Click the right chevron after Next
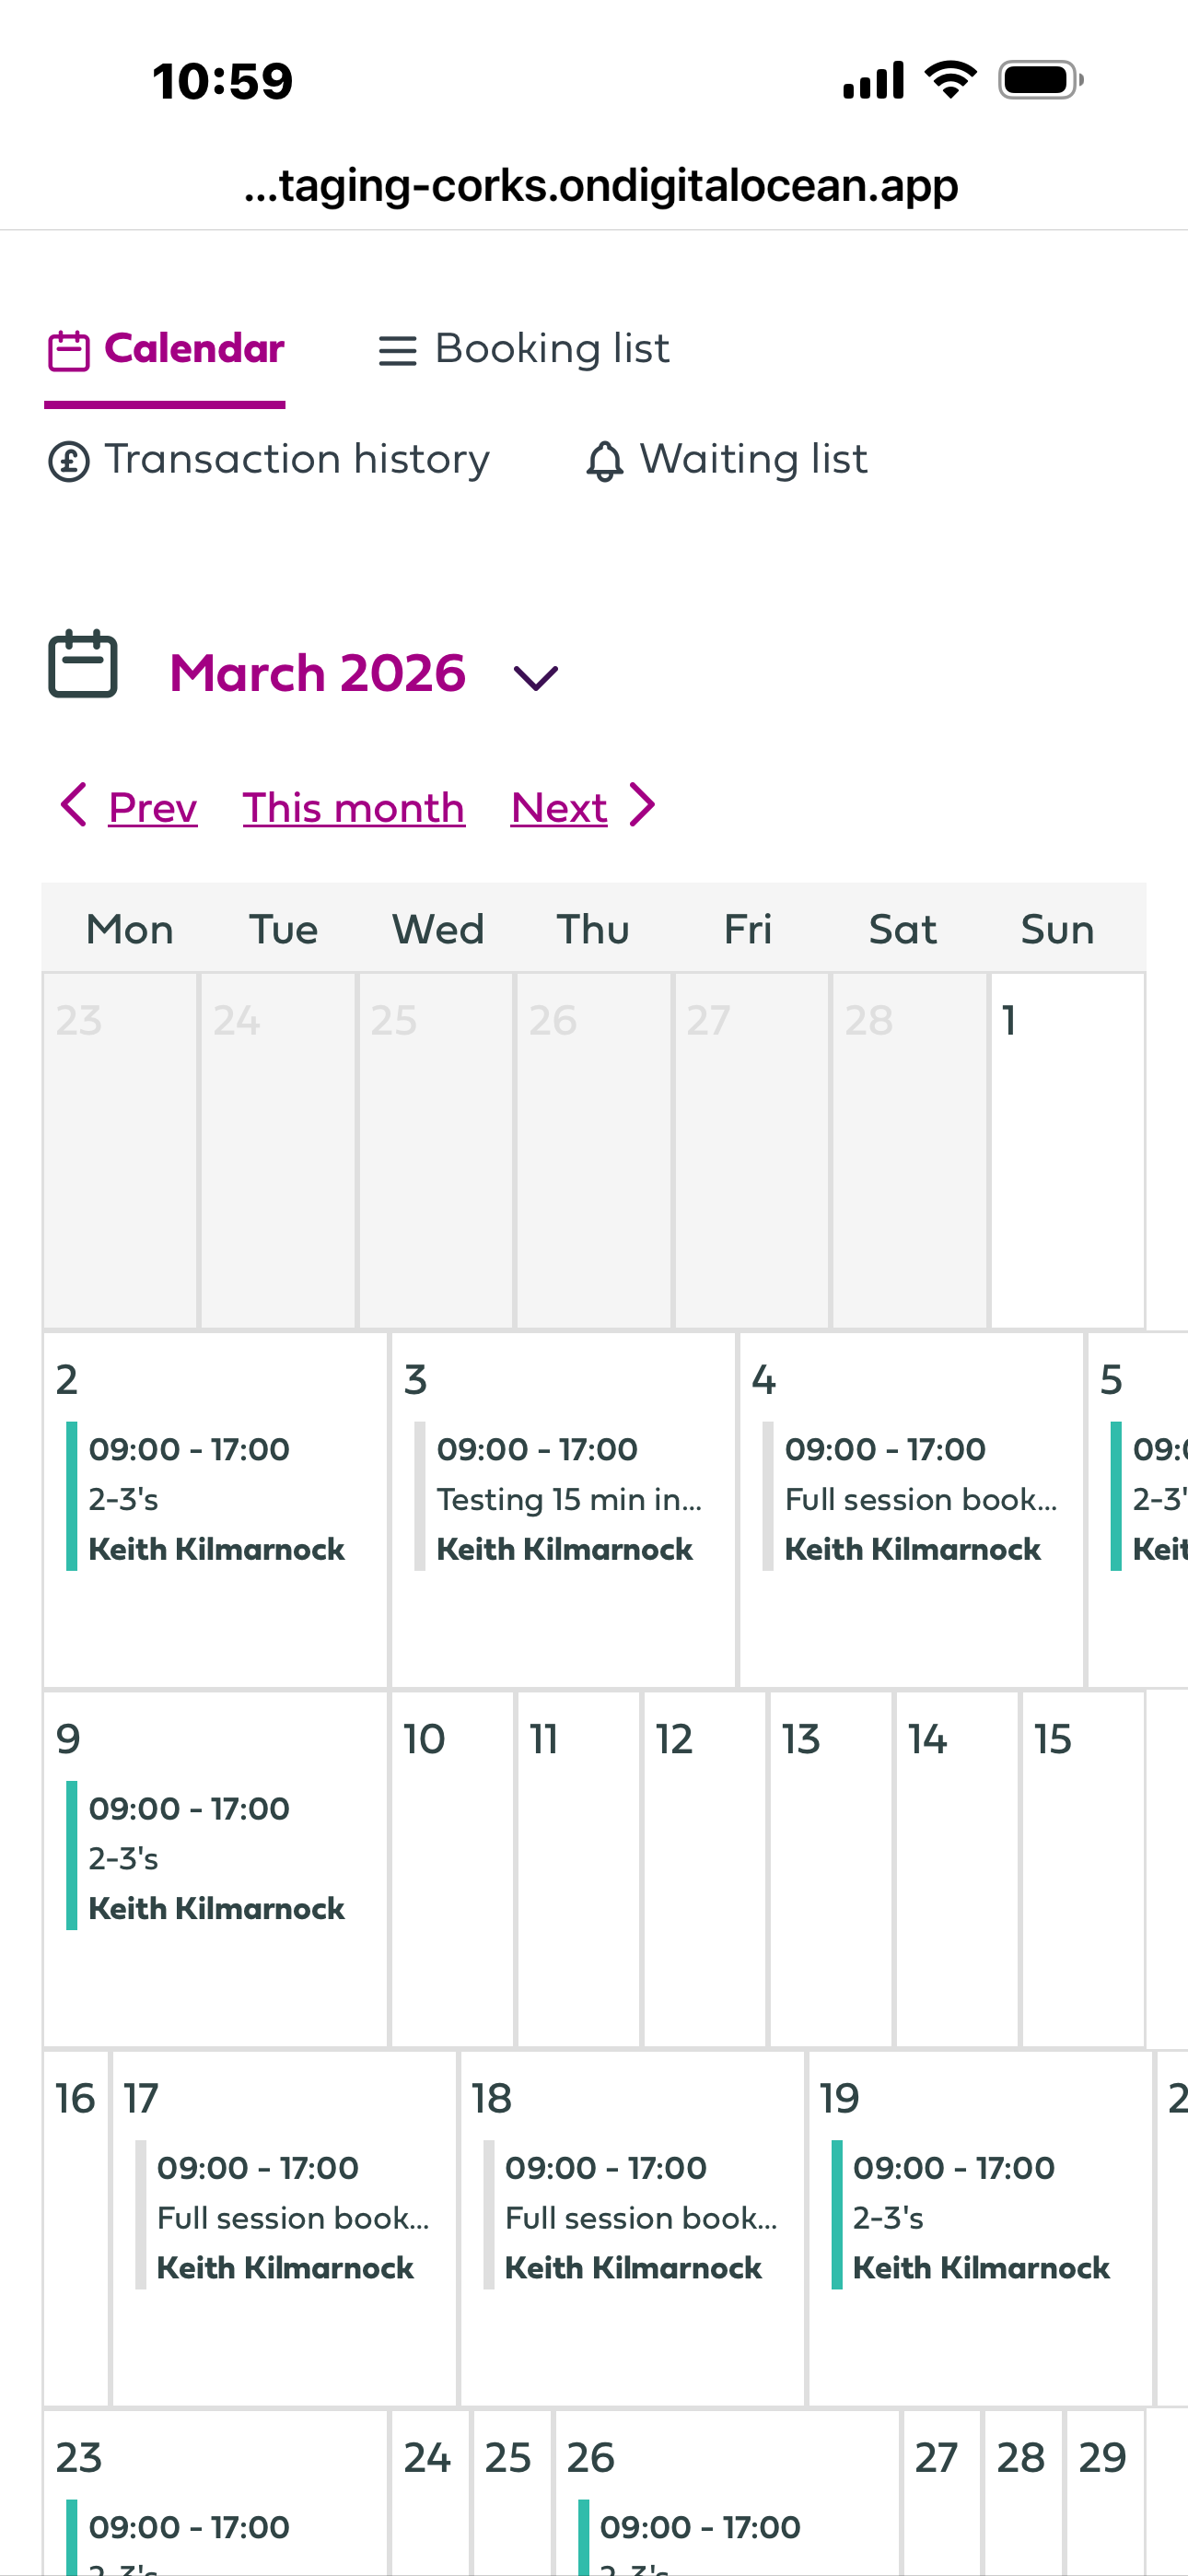Image resolution: width=1188 pixels, height=2576 pixels. [642, 805]
